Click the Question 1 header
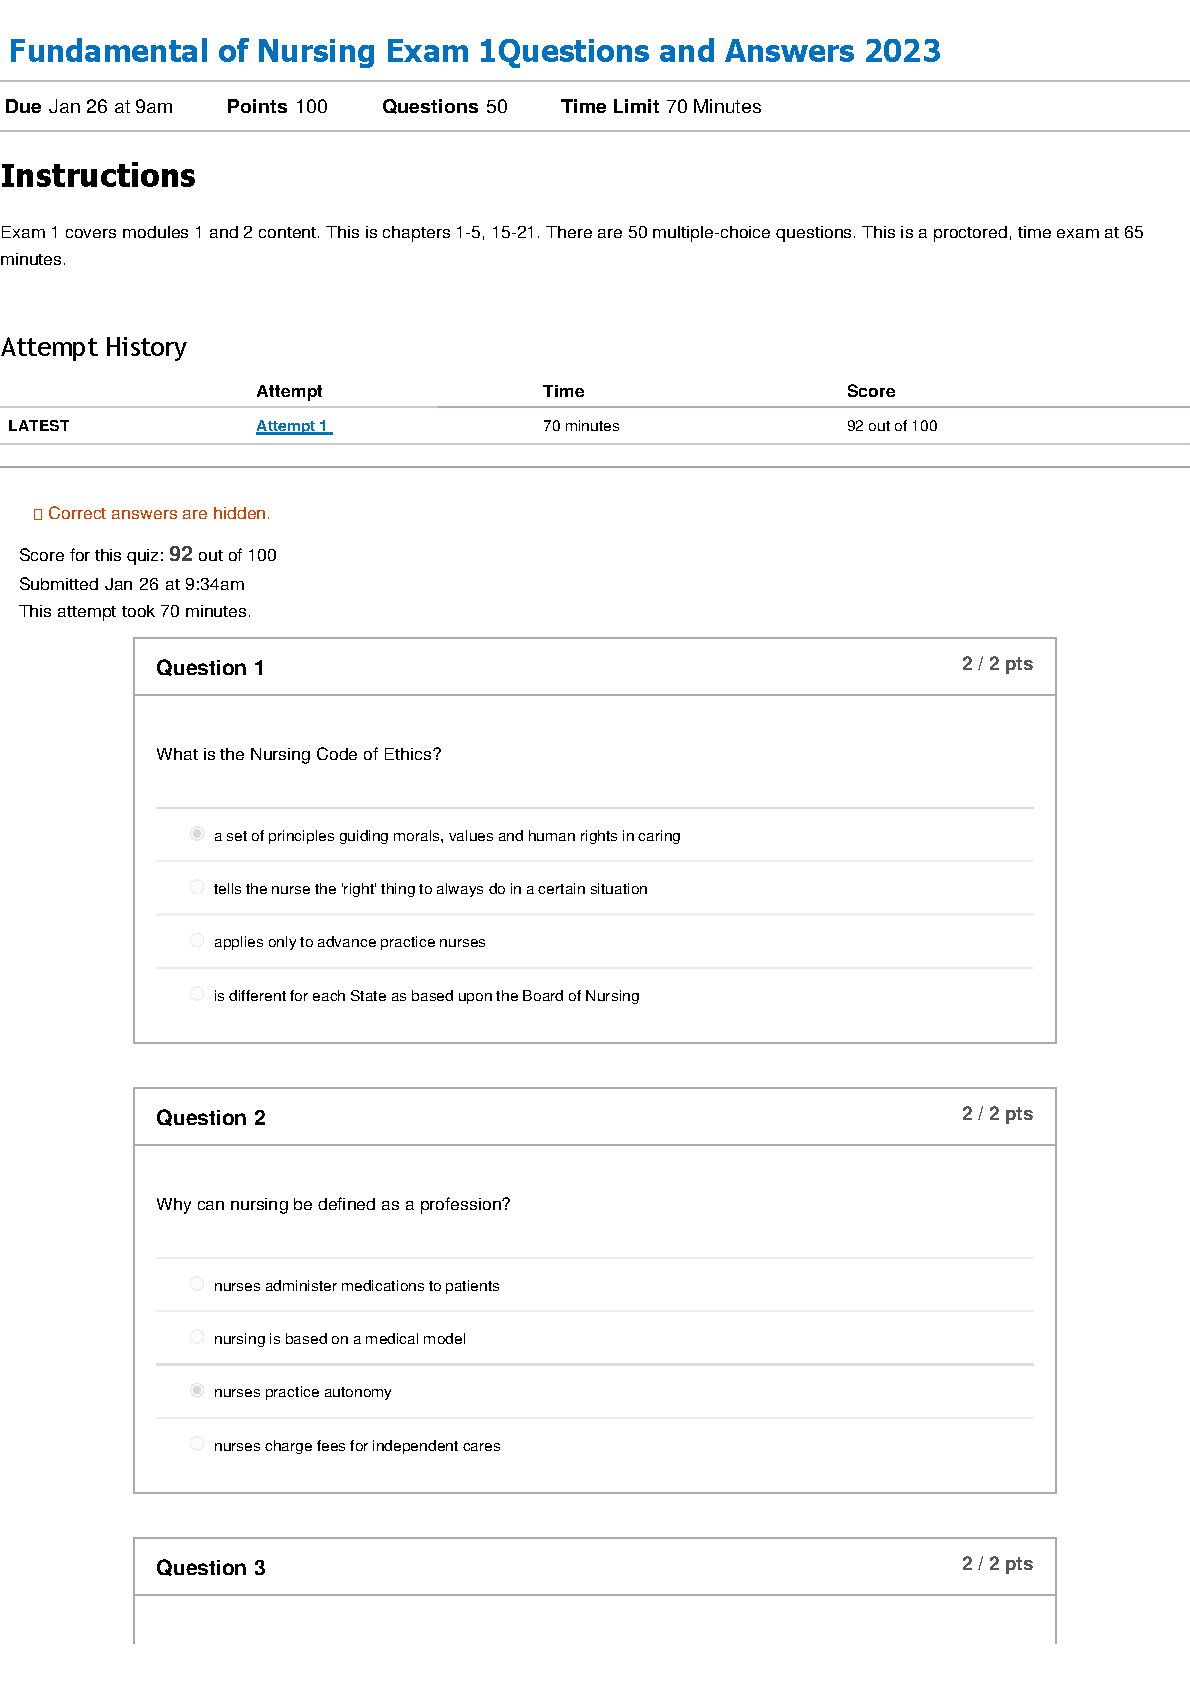Image resolution: width=1190 pixels, height=1682 pixels. click(x=210, y=668)
